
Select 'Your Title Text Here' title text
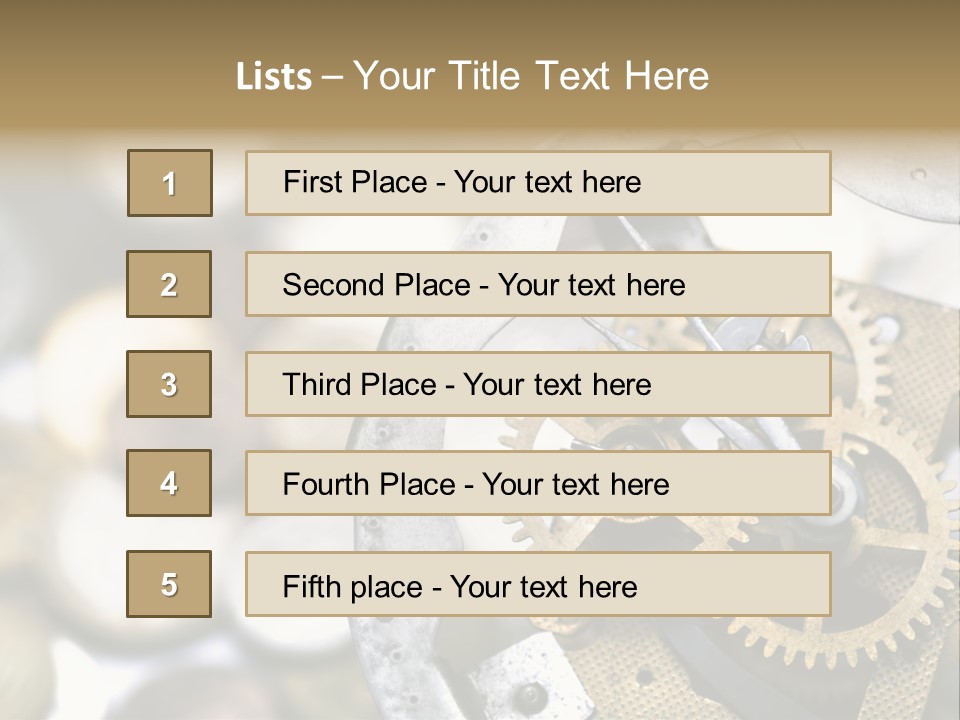[x=531, y=76]
